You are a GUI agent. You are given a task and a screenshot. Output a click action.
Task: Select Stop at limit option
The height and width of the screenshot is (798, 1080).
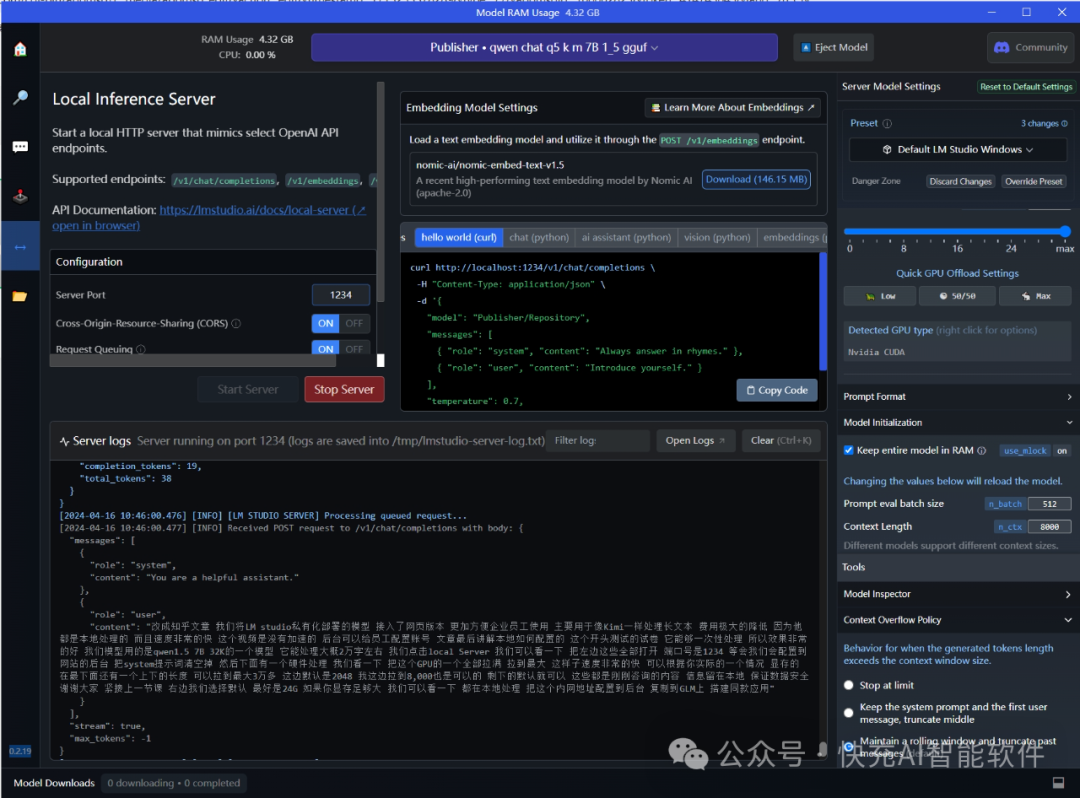coord(849,685)
